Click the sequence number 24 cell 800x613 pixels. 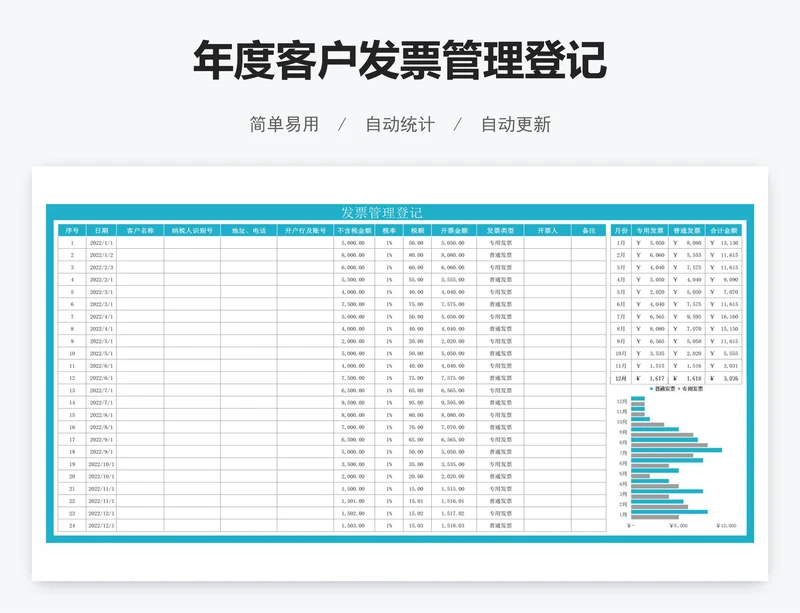tap(72, 526)
